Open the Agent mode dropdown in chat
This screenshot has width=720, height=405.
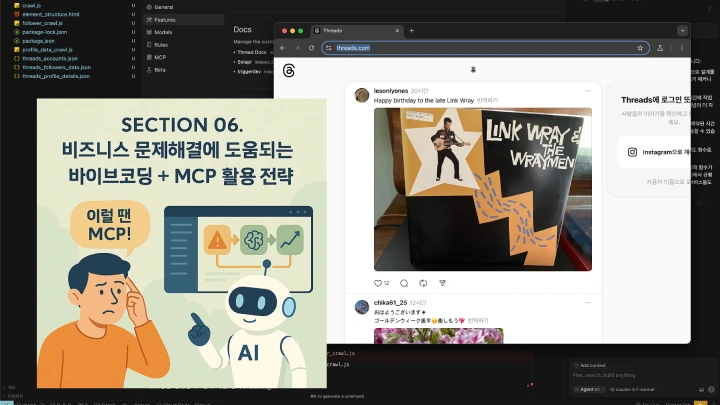[589, 389]
